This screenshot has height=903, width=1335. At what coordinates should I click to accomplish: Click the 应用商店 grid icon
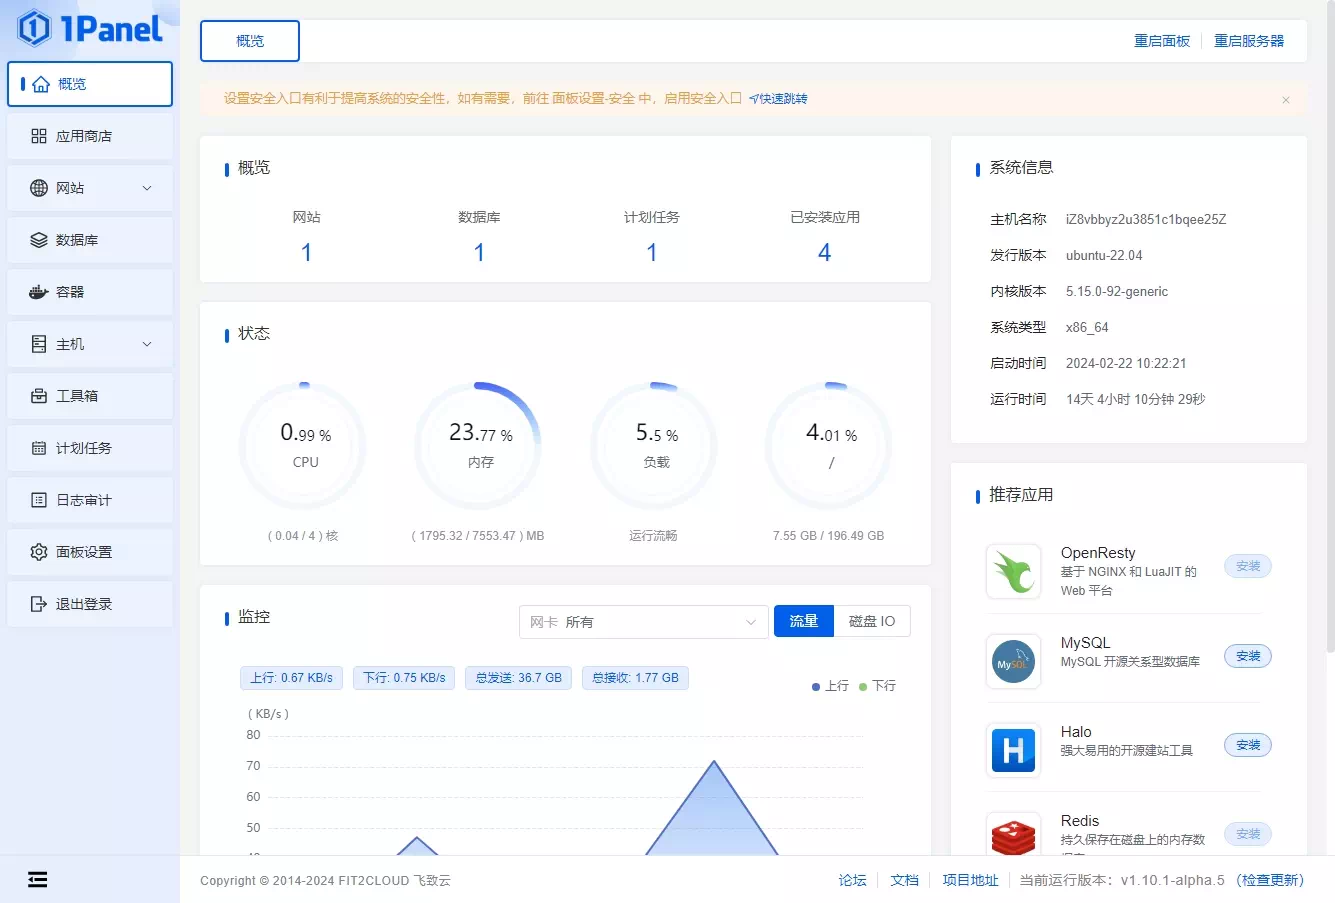point(39,136)
